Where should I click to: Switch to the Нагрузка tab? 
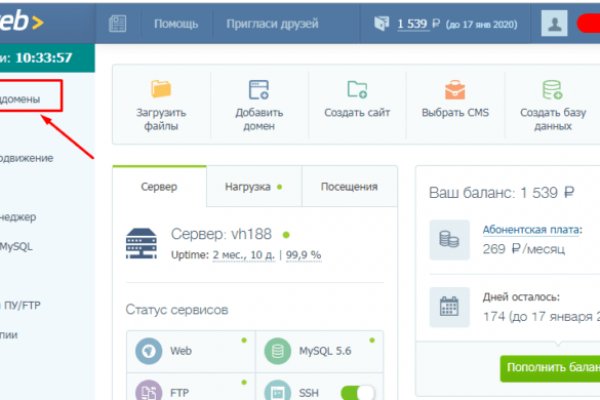[253, 186]
